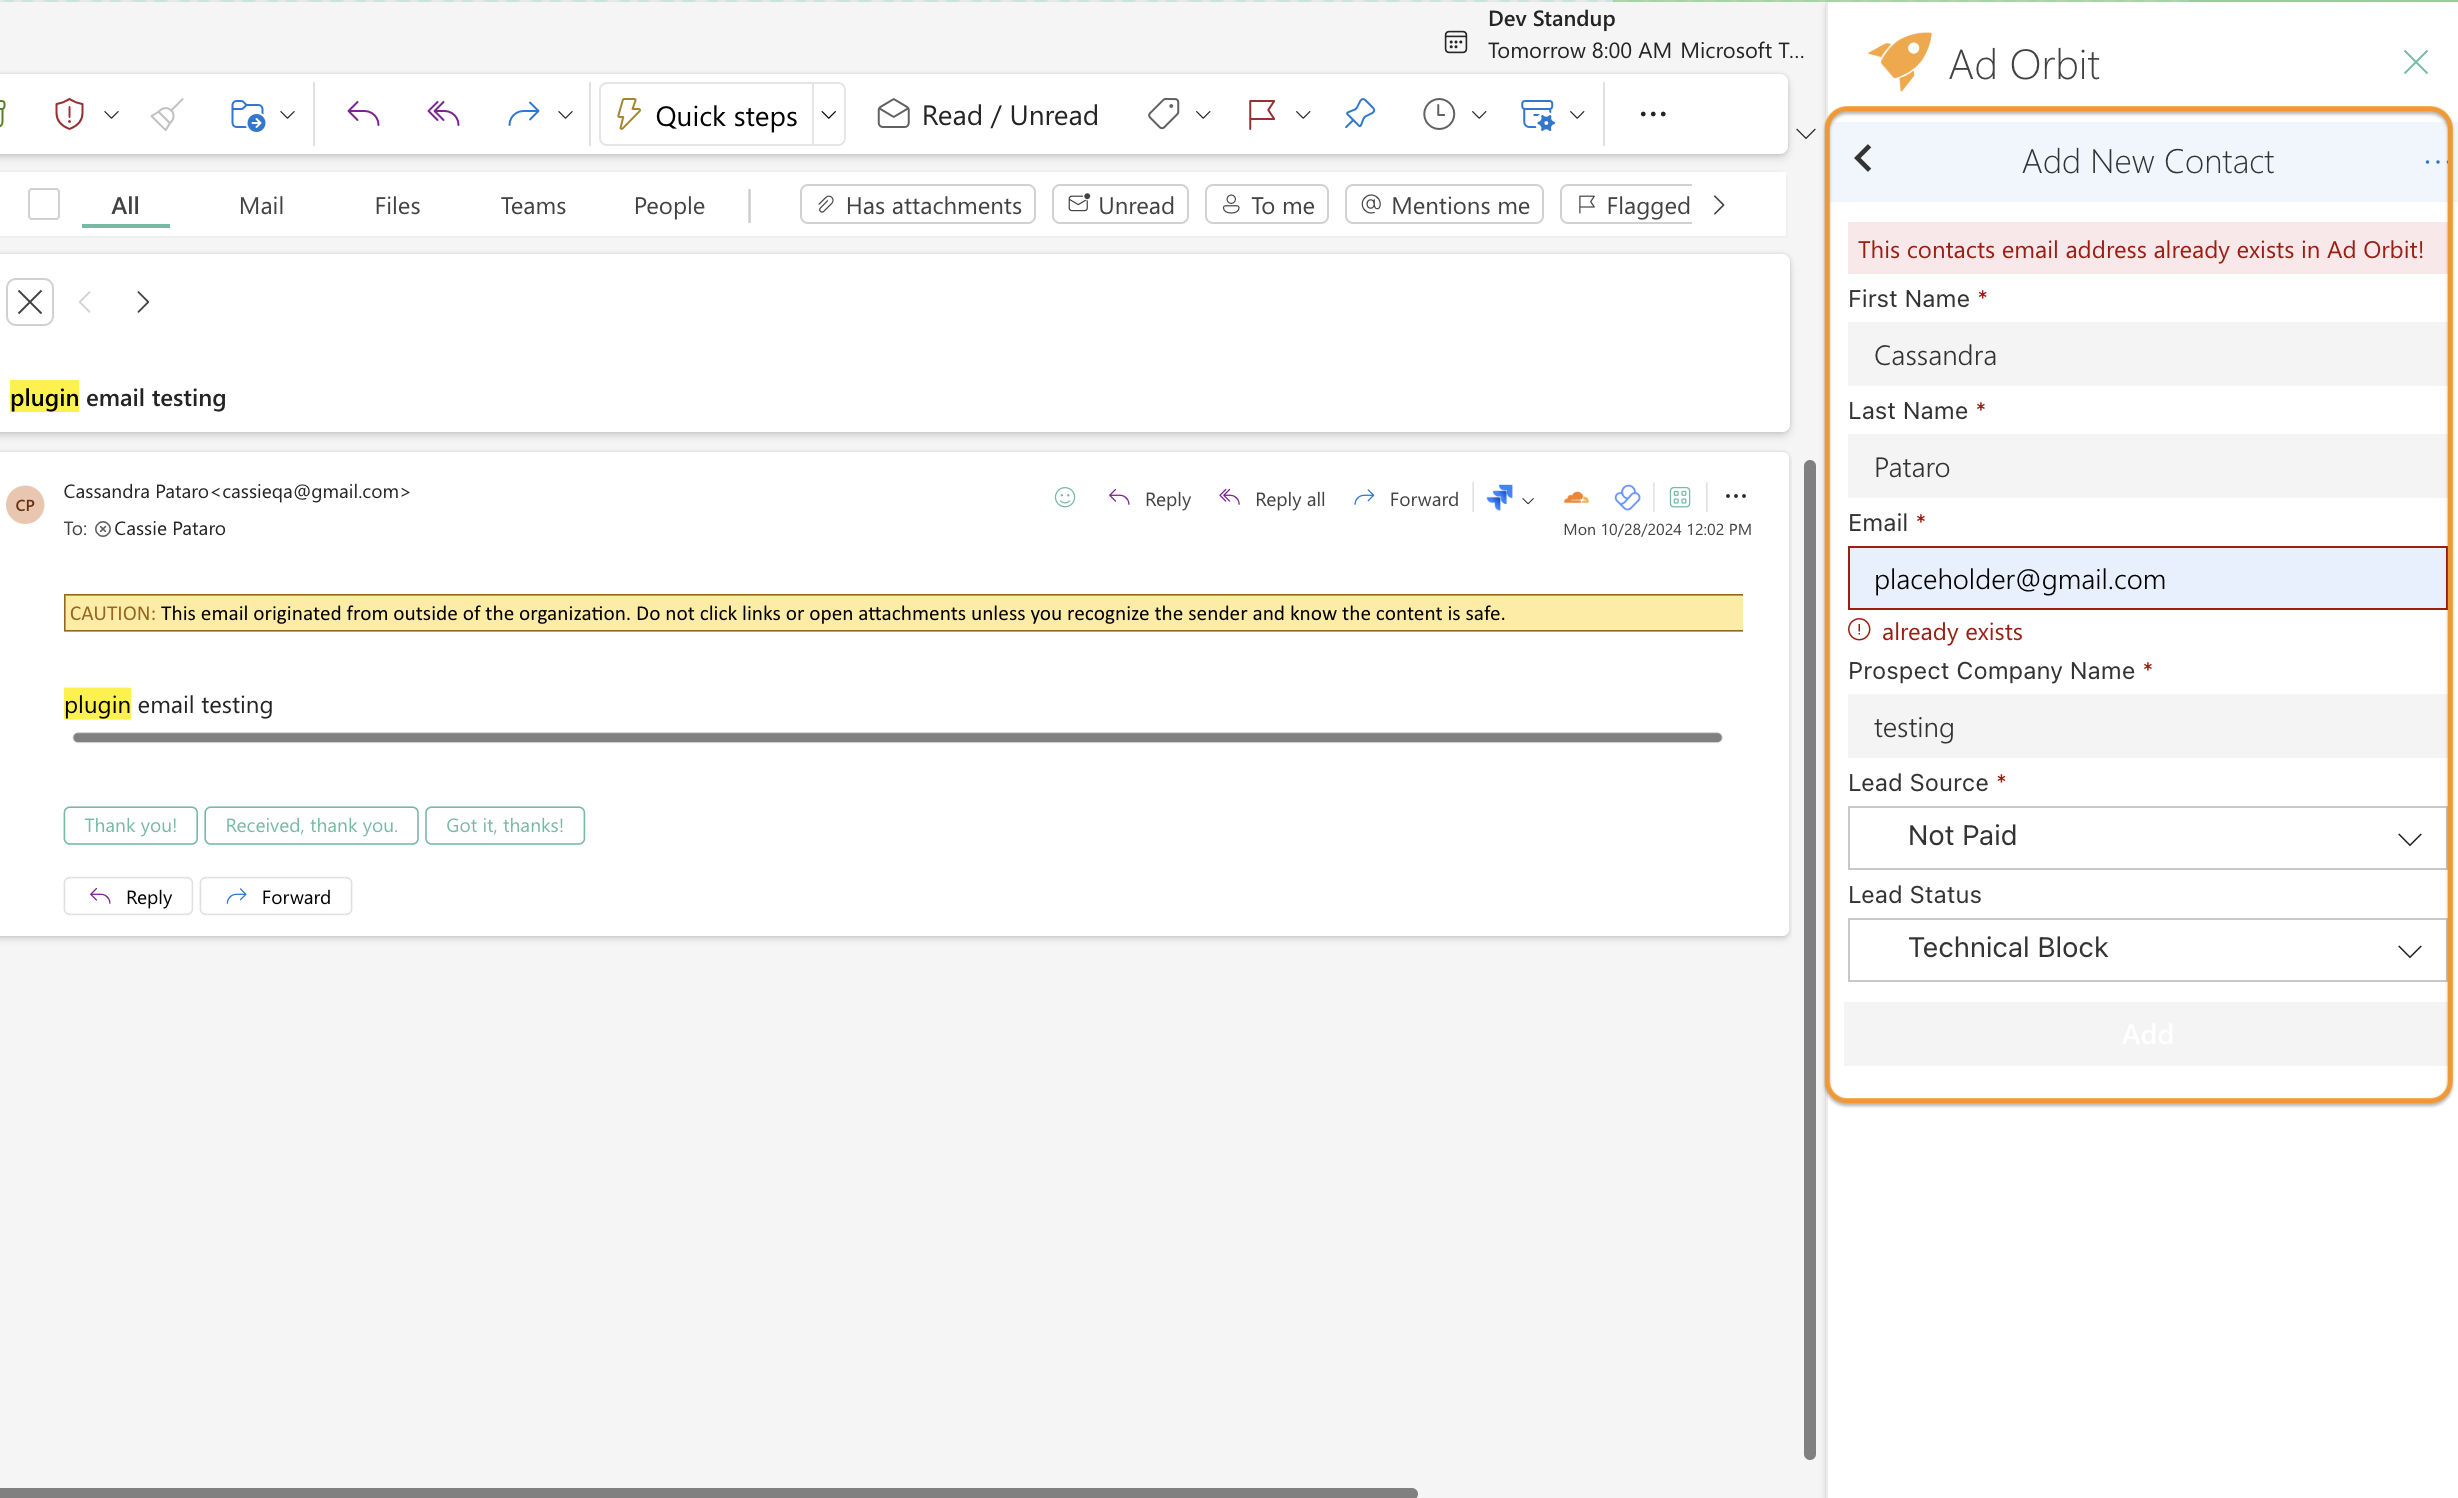2458x1498 pixels.
Task: Switch to the Teams tab
Action: (x=533, y=205)
